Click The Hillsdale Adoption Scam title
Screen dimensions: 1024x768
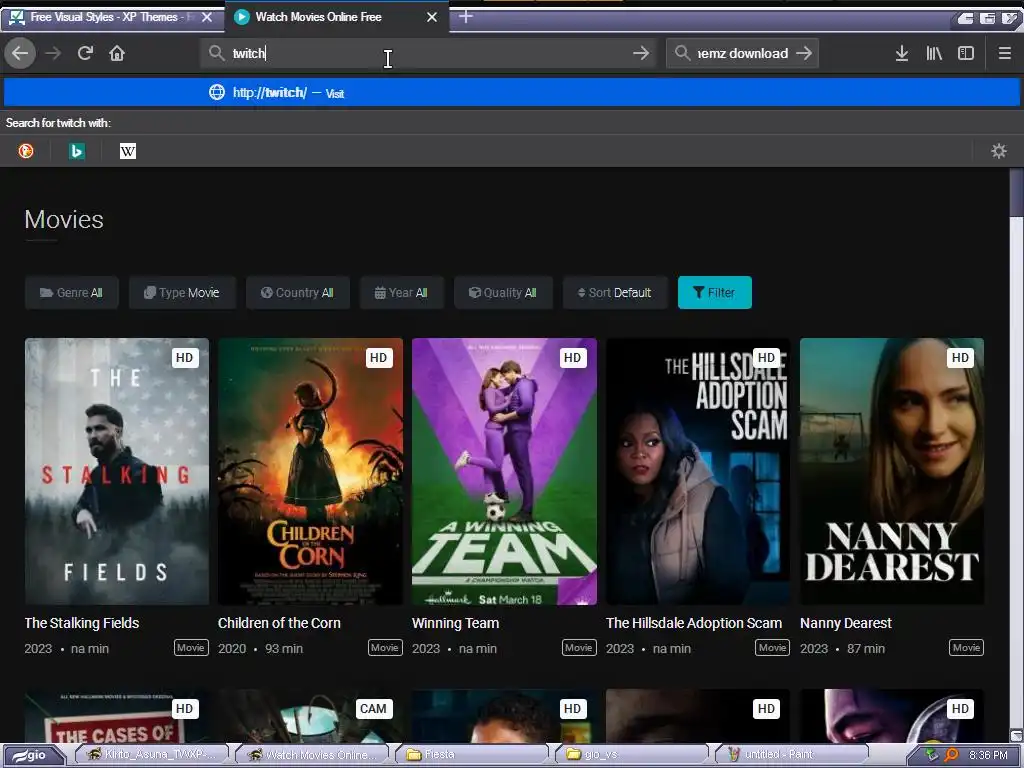(x=694, y=623)
